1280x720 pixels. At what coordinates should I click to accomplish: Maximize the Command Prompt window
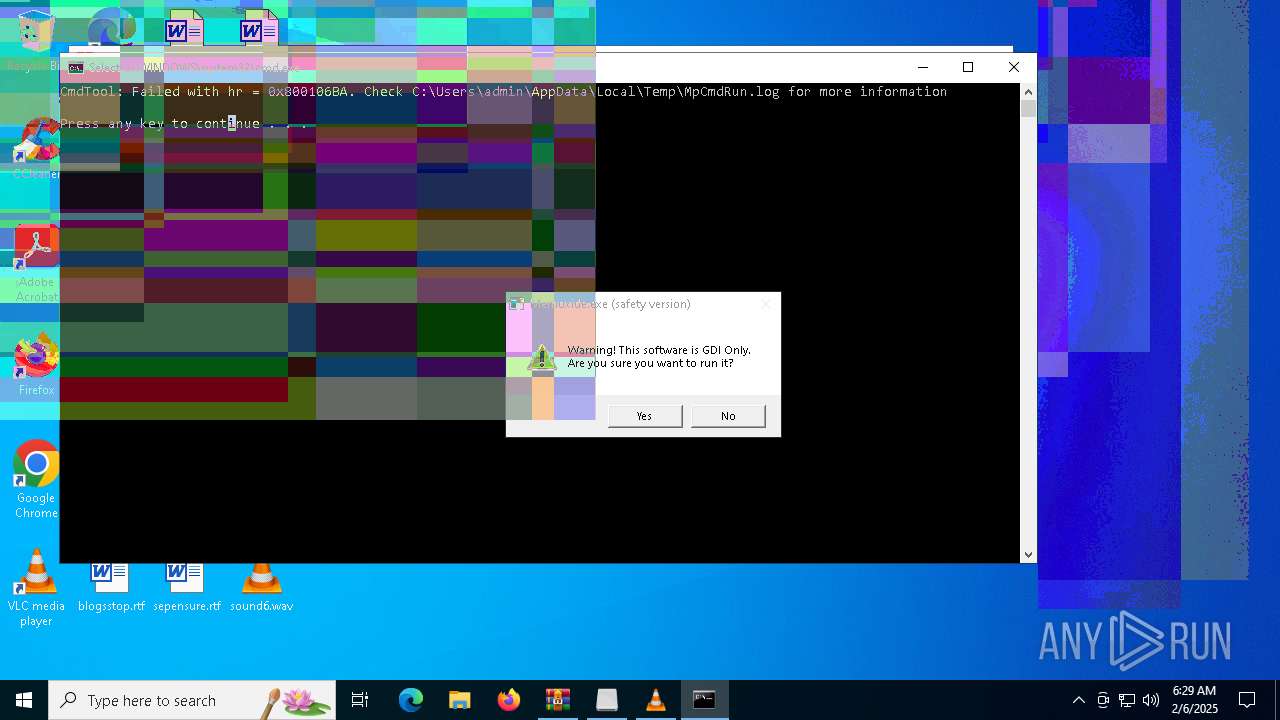pos(968,67)
